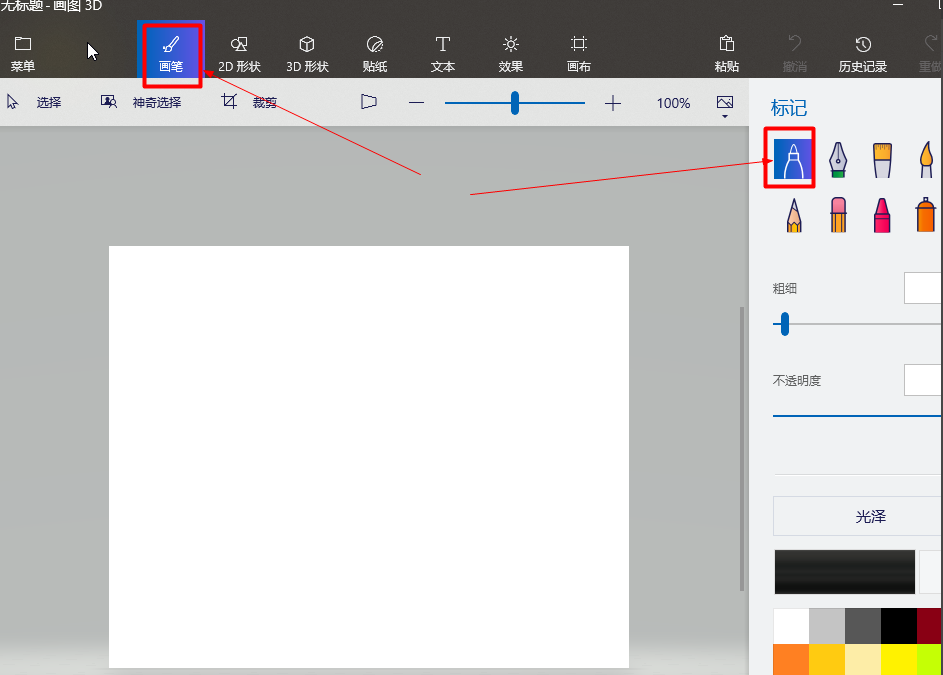The width and height of the screenshot is (943, 675).
Task: Click the current black color preview
Action: point(844,572)
